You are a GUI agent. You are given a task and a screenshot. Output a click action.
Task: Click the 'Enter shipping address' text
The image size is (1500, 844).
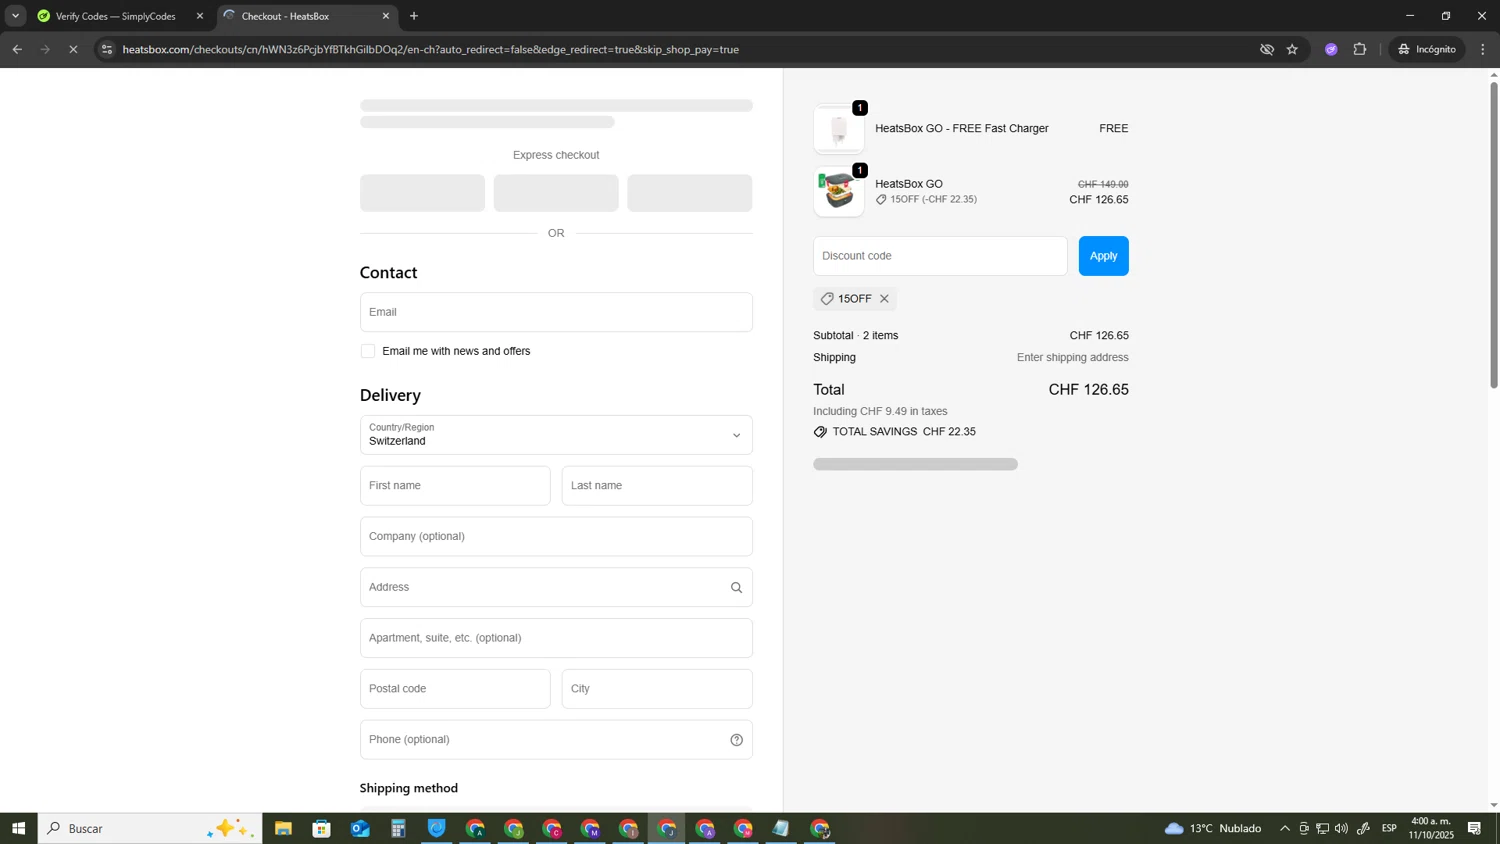pyautogui.click(x=1072, y=358)
